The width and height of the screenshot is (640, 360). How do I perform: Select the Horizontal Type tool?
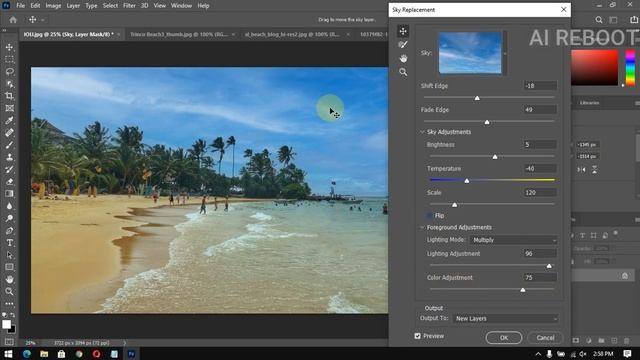[x=9, y=243]
